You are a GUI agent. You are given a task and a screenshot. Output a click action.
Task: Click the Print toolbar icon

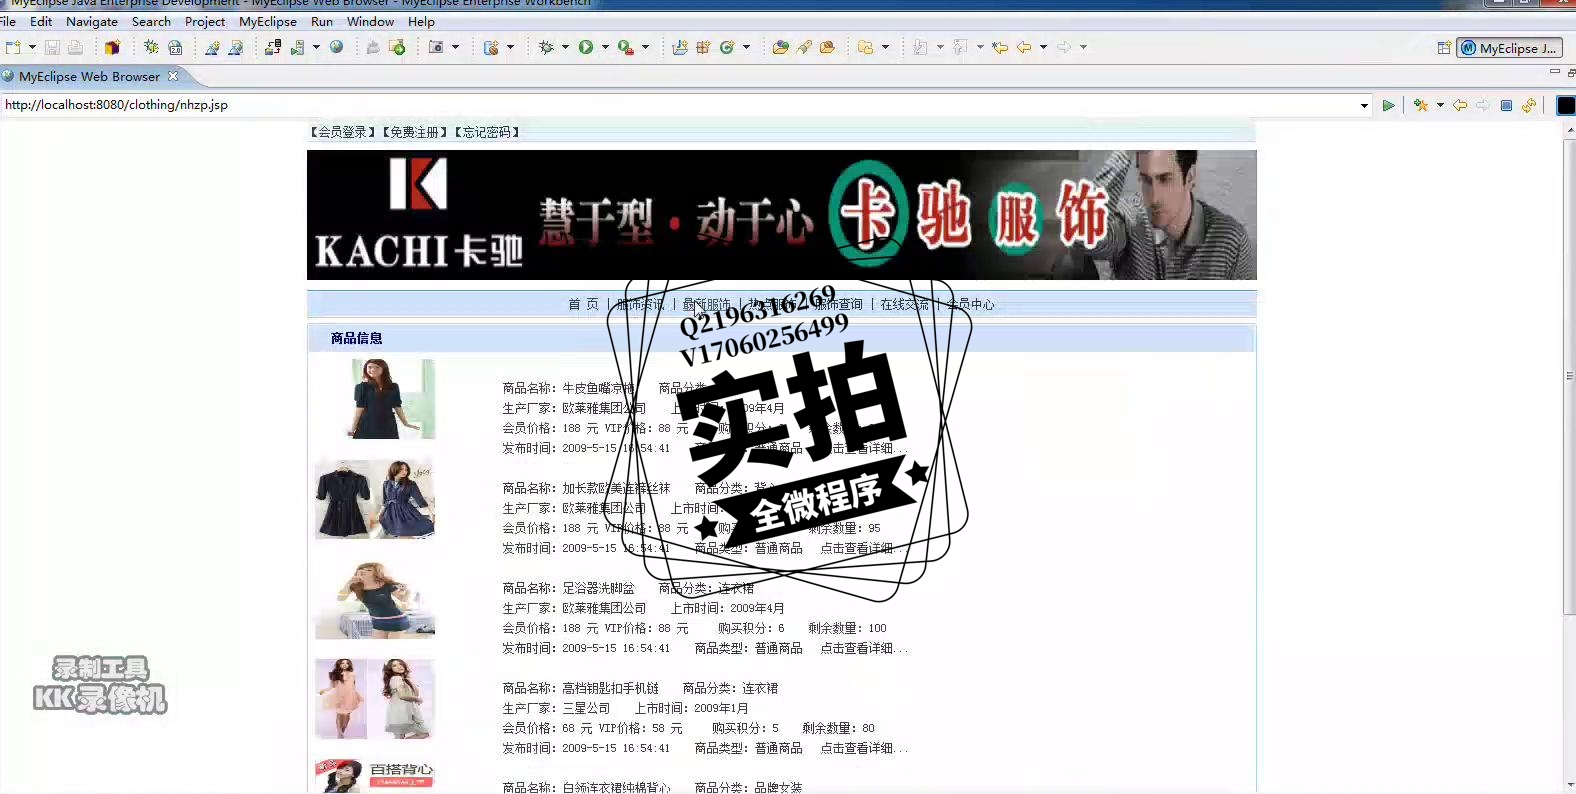pos(75,47)
